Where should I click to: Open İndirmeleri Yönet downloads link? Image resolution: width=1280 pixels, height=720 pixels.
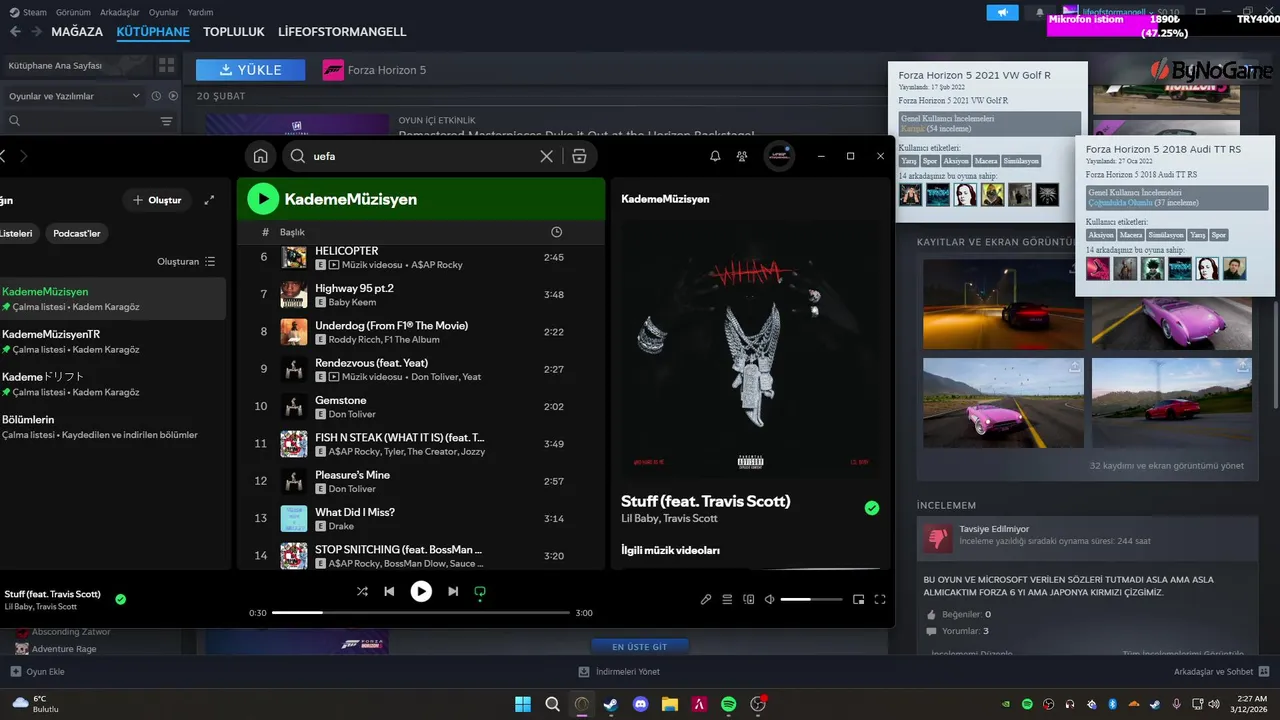[x=619, y=672]
